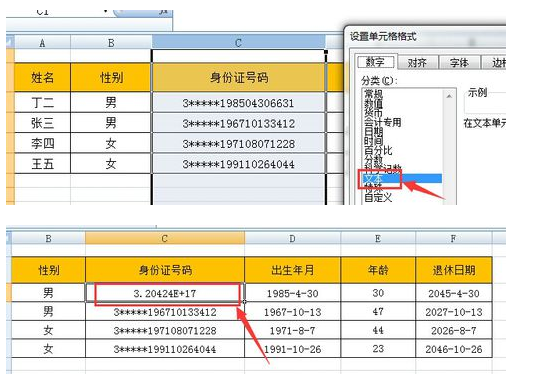534x374 pixels.
Task: Click the 男 cell in 张三's row
Action: [111, 123]
